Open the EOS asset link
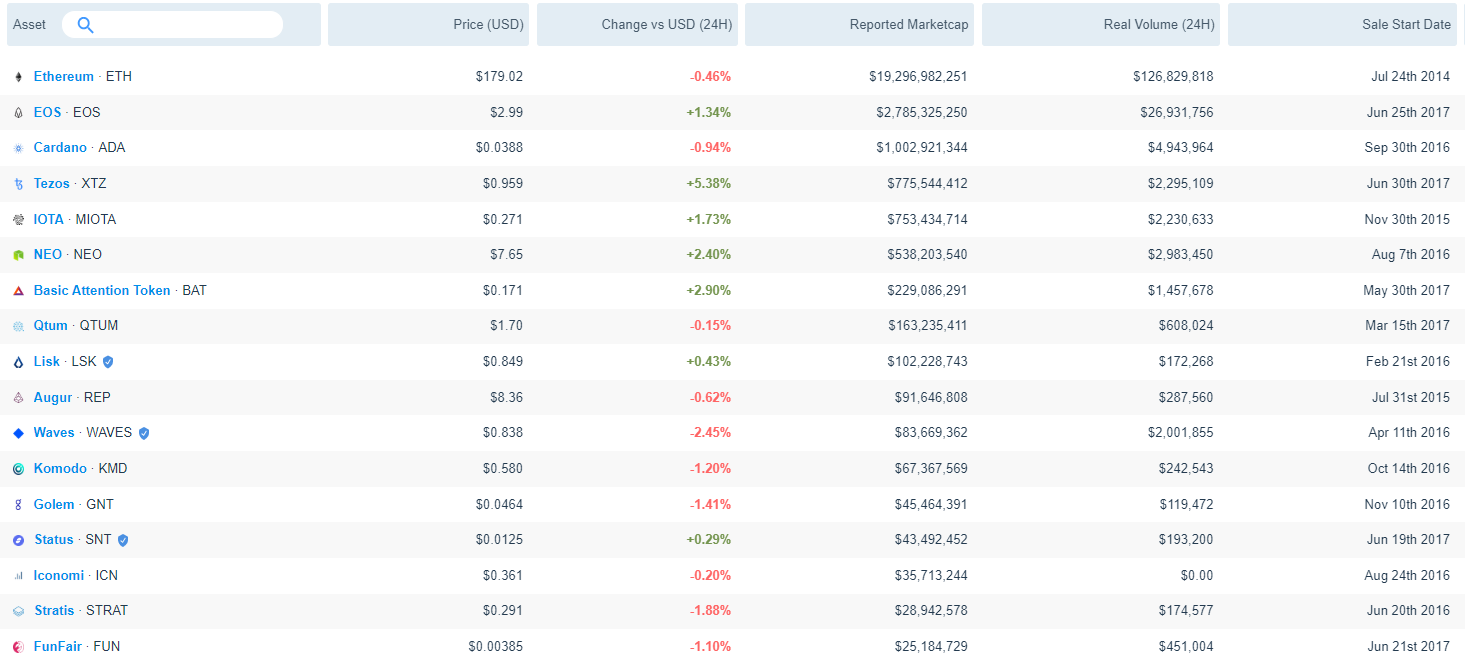The image size is (1465, 662). click(47, 112)
